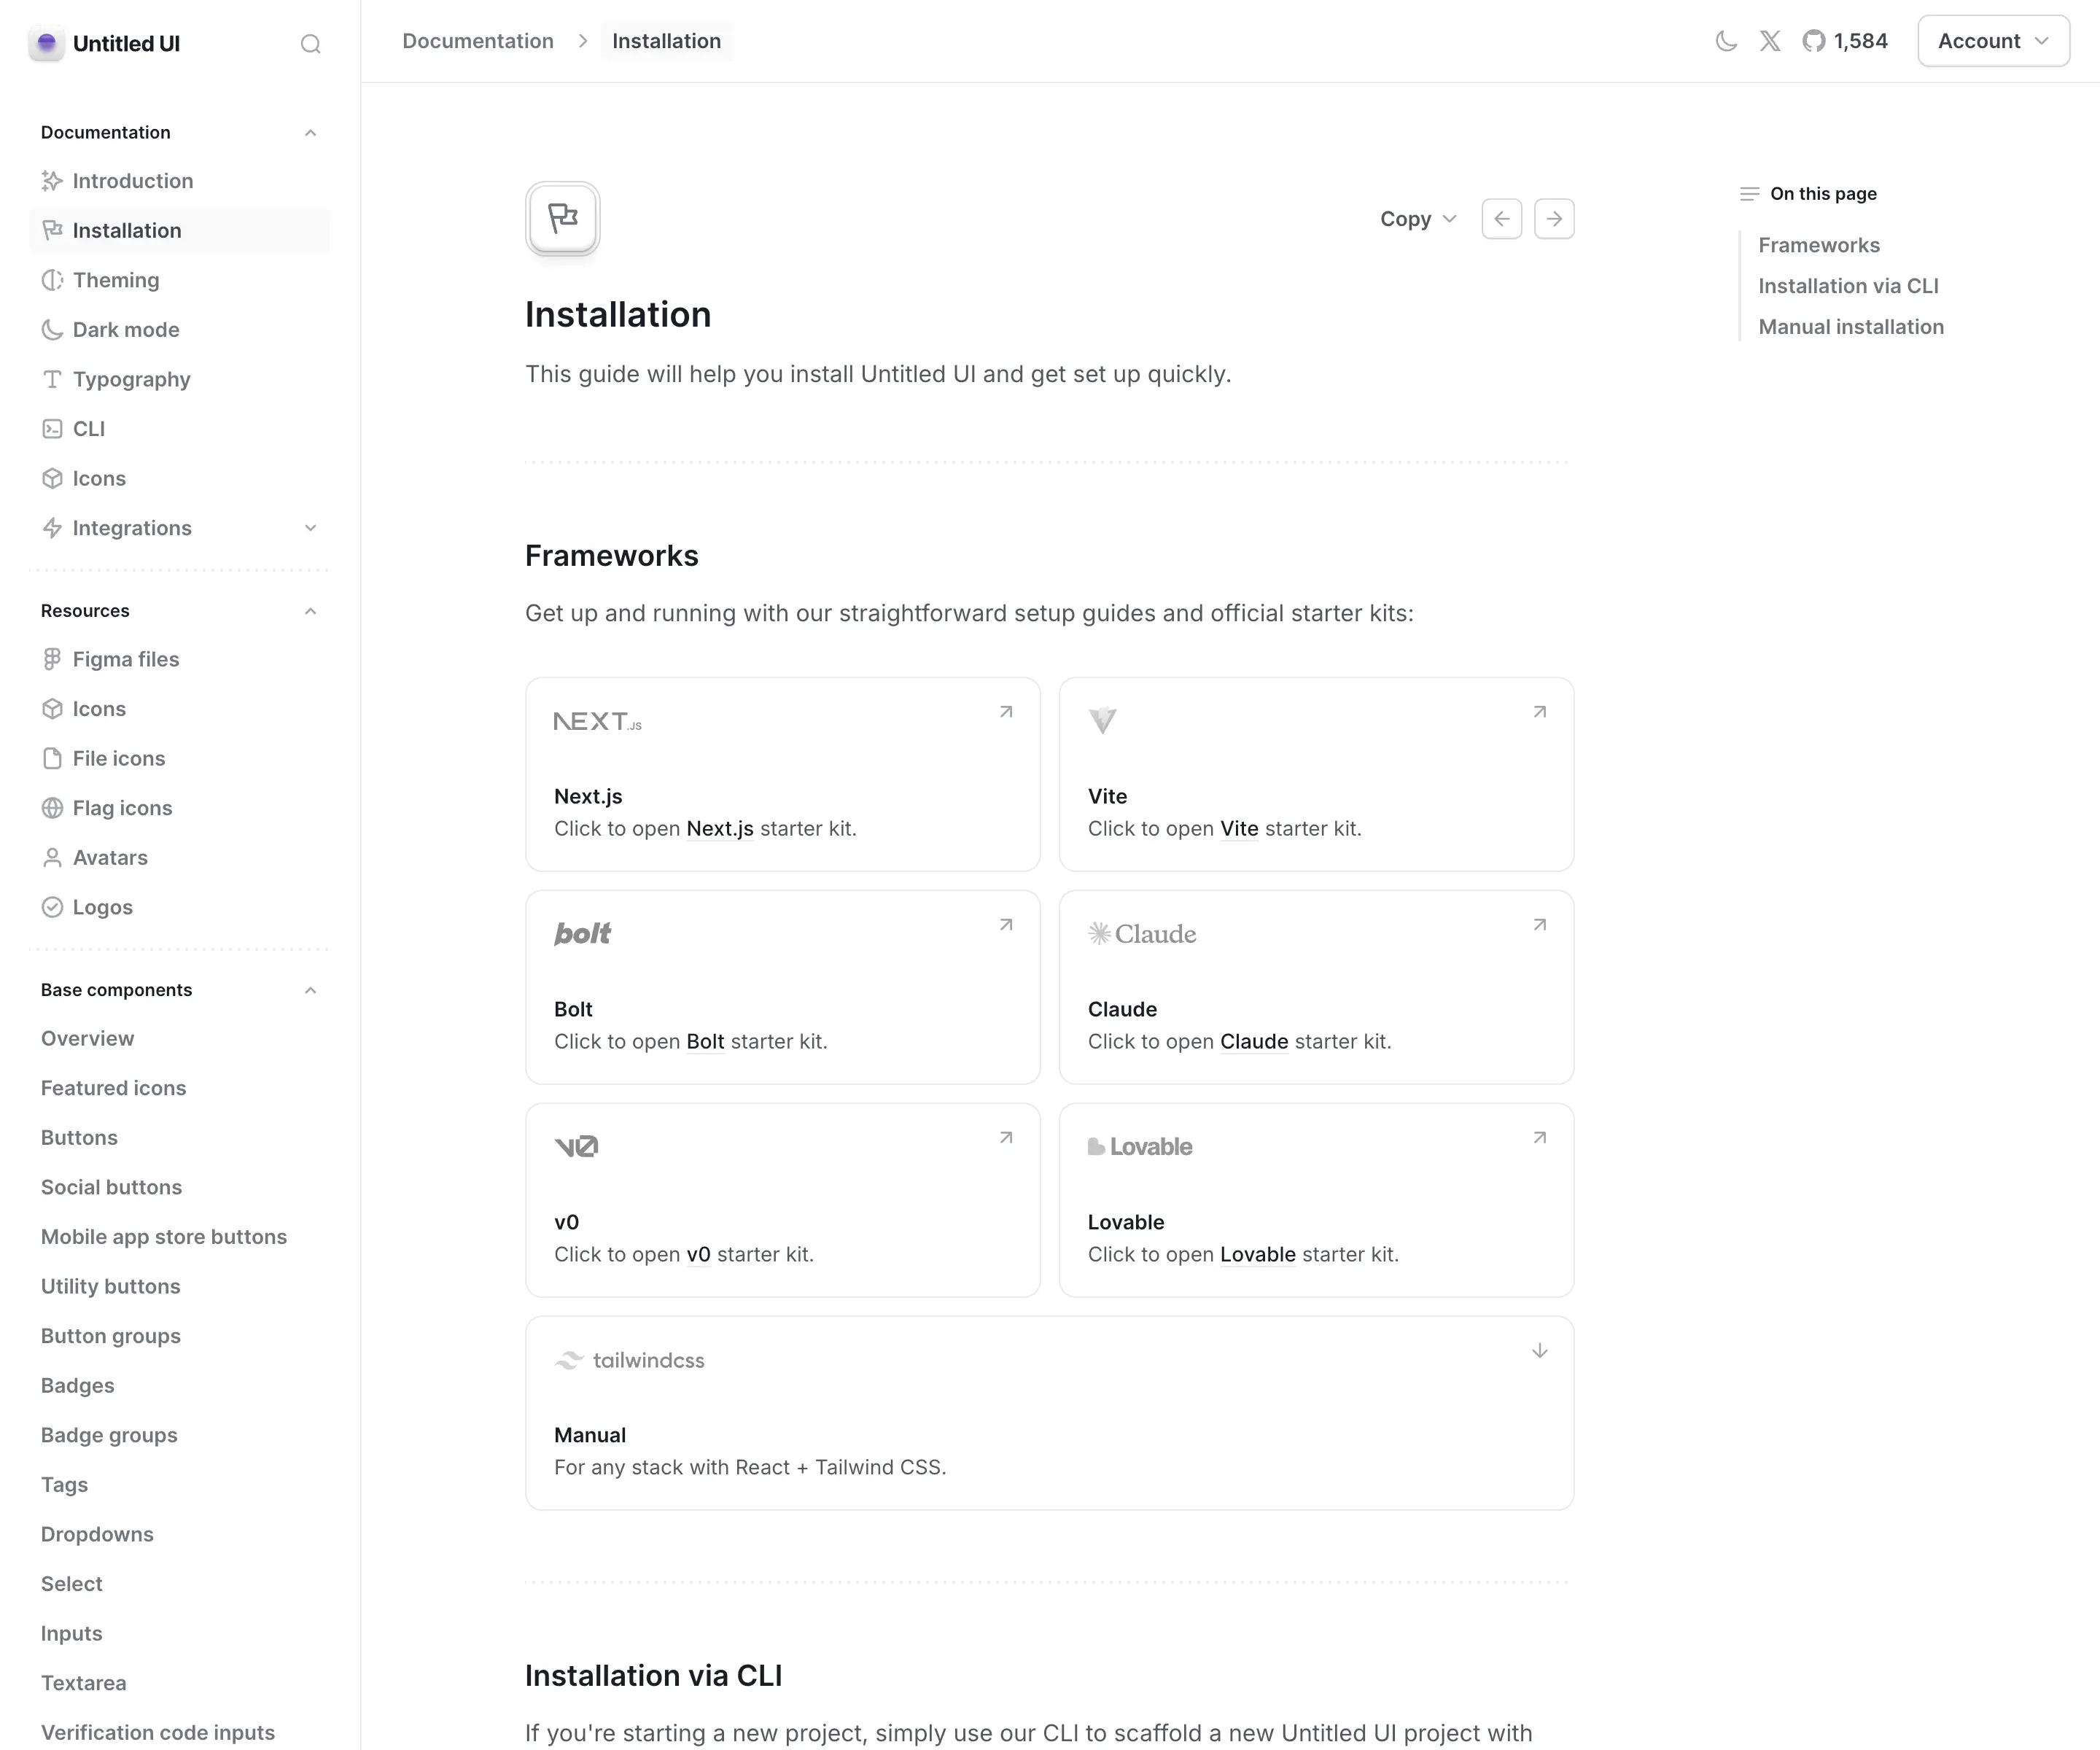This screenshot has width=2100, height=1750.
Task: Open the Next.js starter kit external link arrow
Action: (x=1006, y=711)
